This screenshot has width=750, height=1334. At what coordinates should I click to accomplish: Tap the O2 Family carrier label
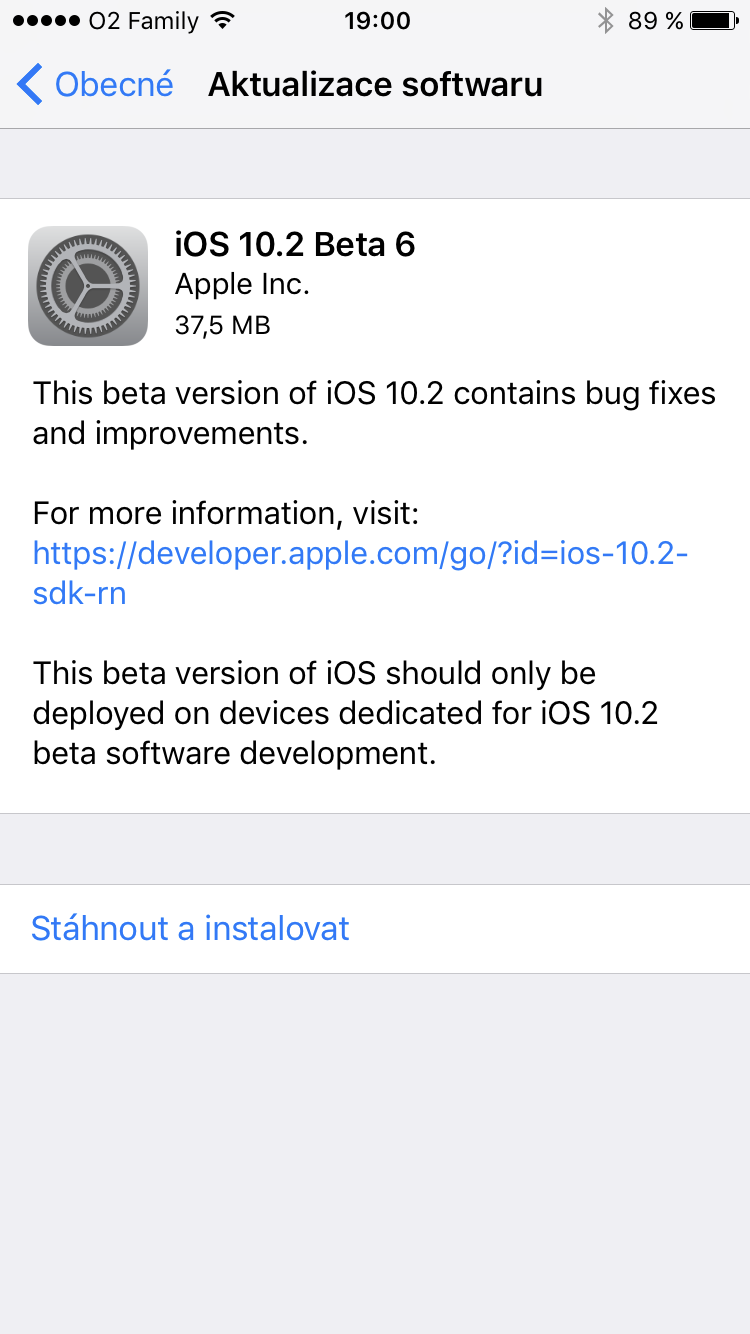click(x=143, y=21)
